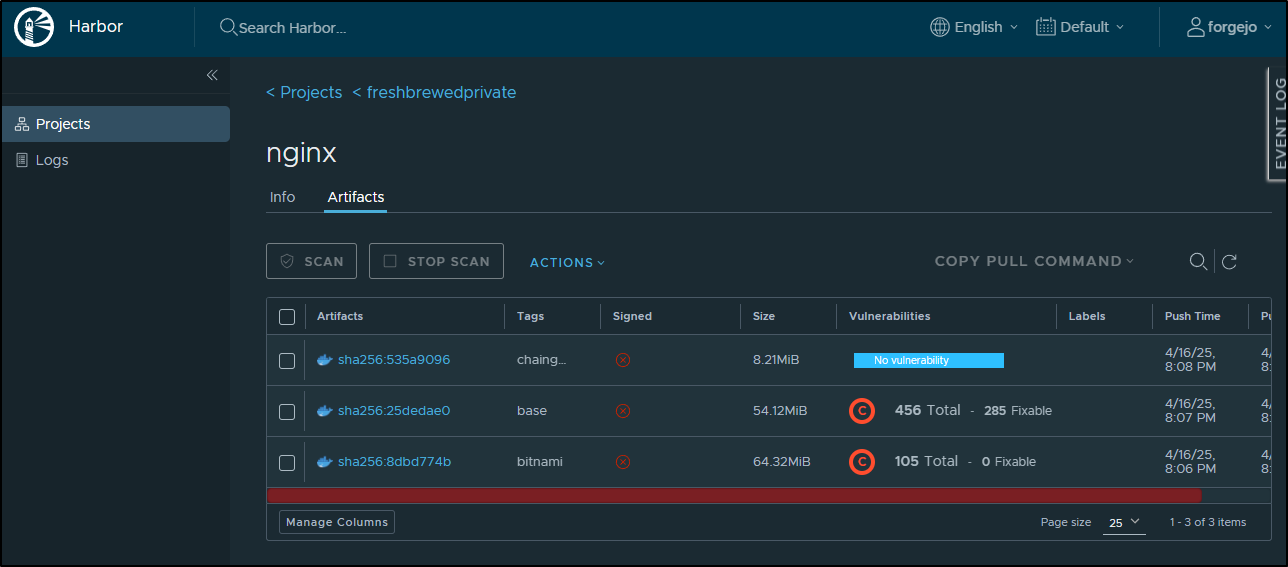The height and width of the screenshot is (567, 1288).
Task: Click the Harbor lighthouse logo
Action: point(33,27)
